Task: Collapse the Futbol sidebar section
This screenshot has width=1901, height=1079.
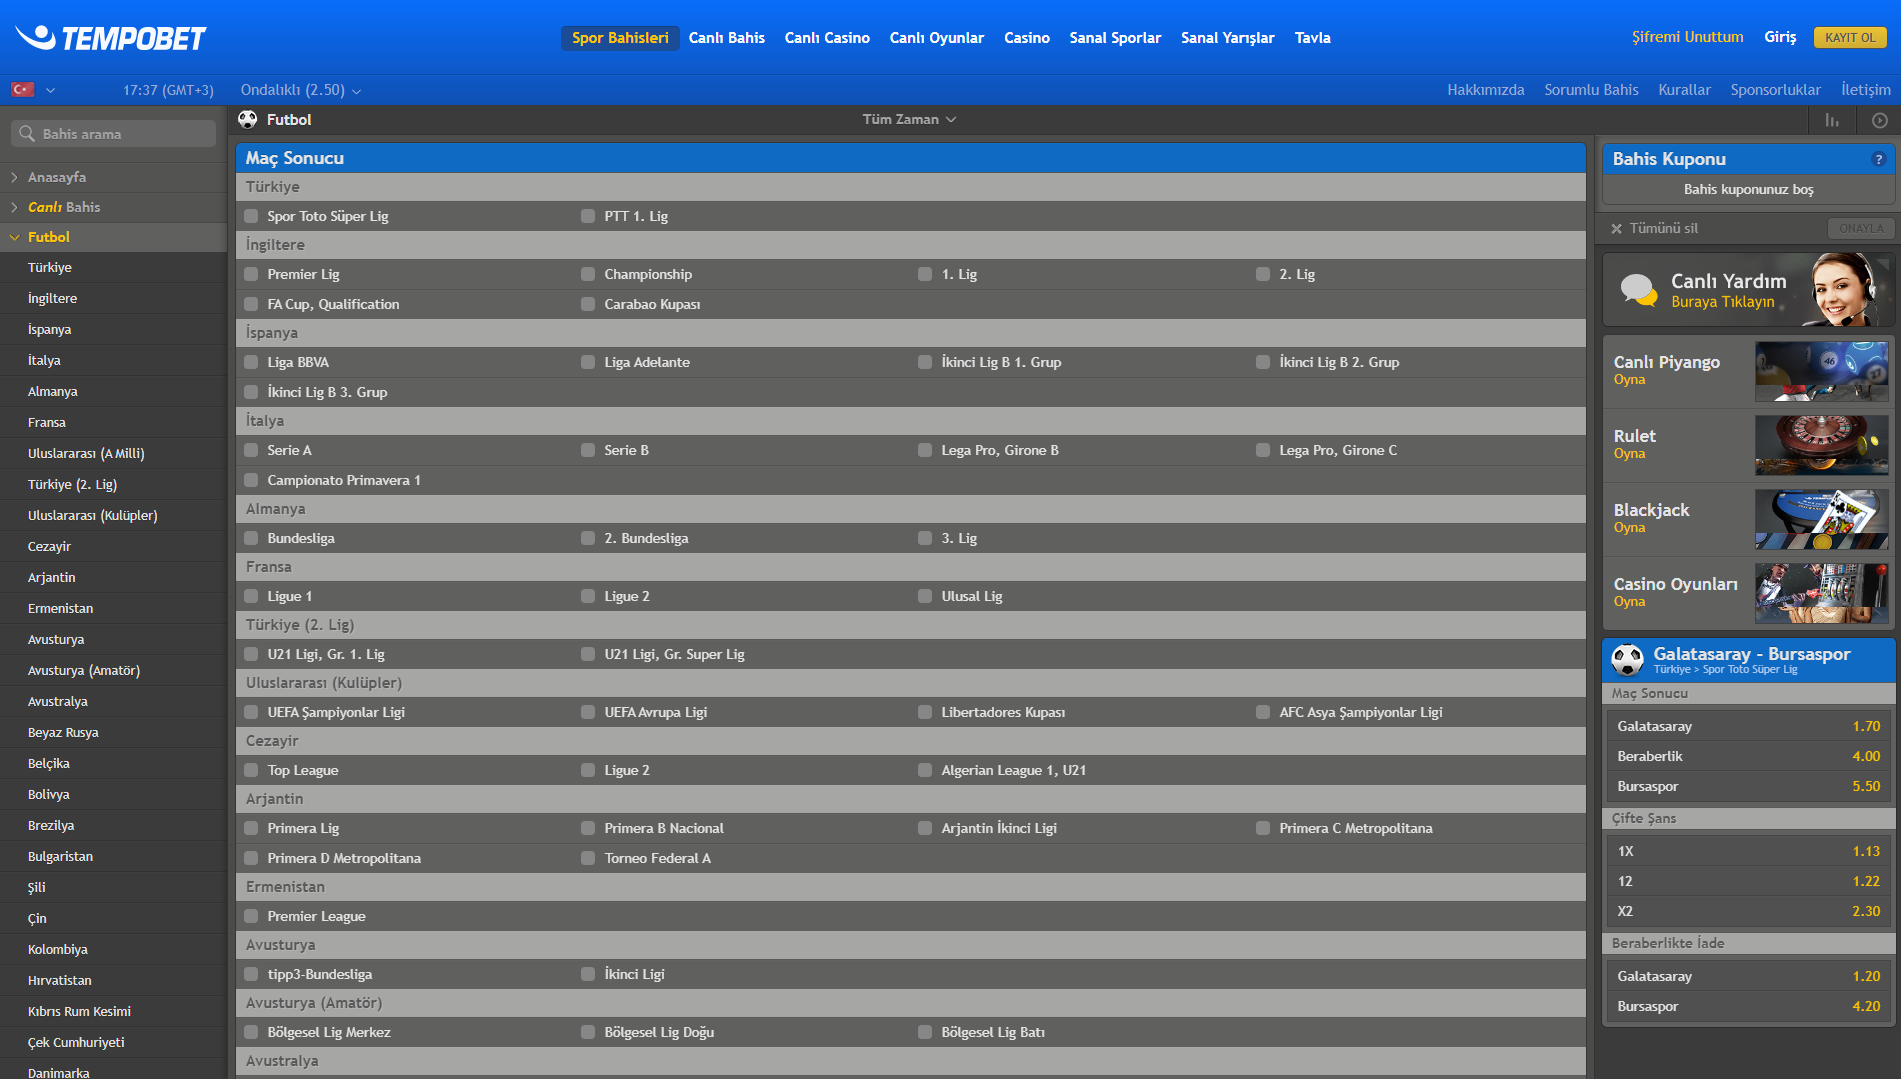Action: [15, 237]
